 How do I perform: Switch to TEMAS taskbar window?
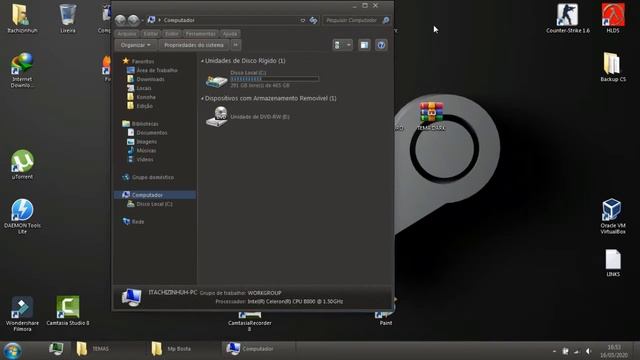109,349
